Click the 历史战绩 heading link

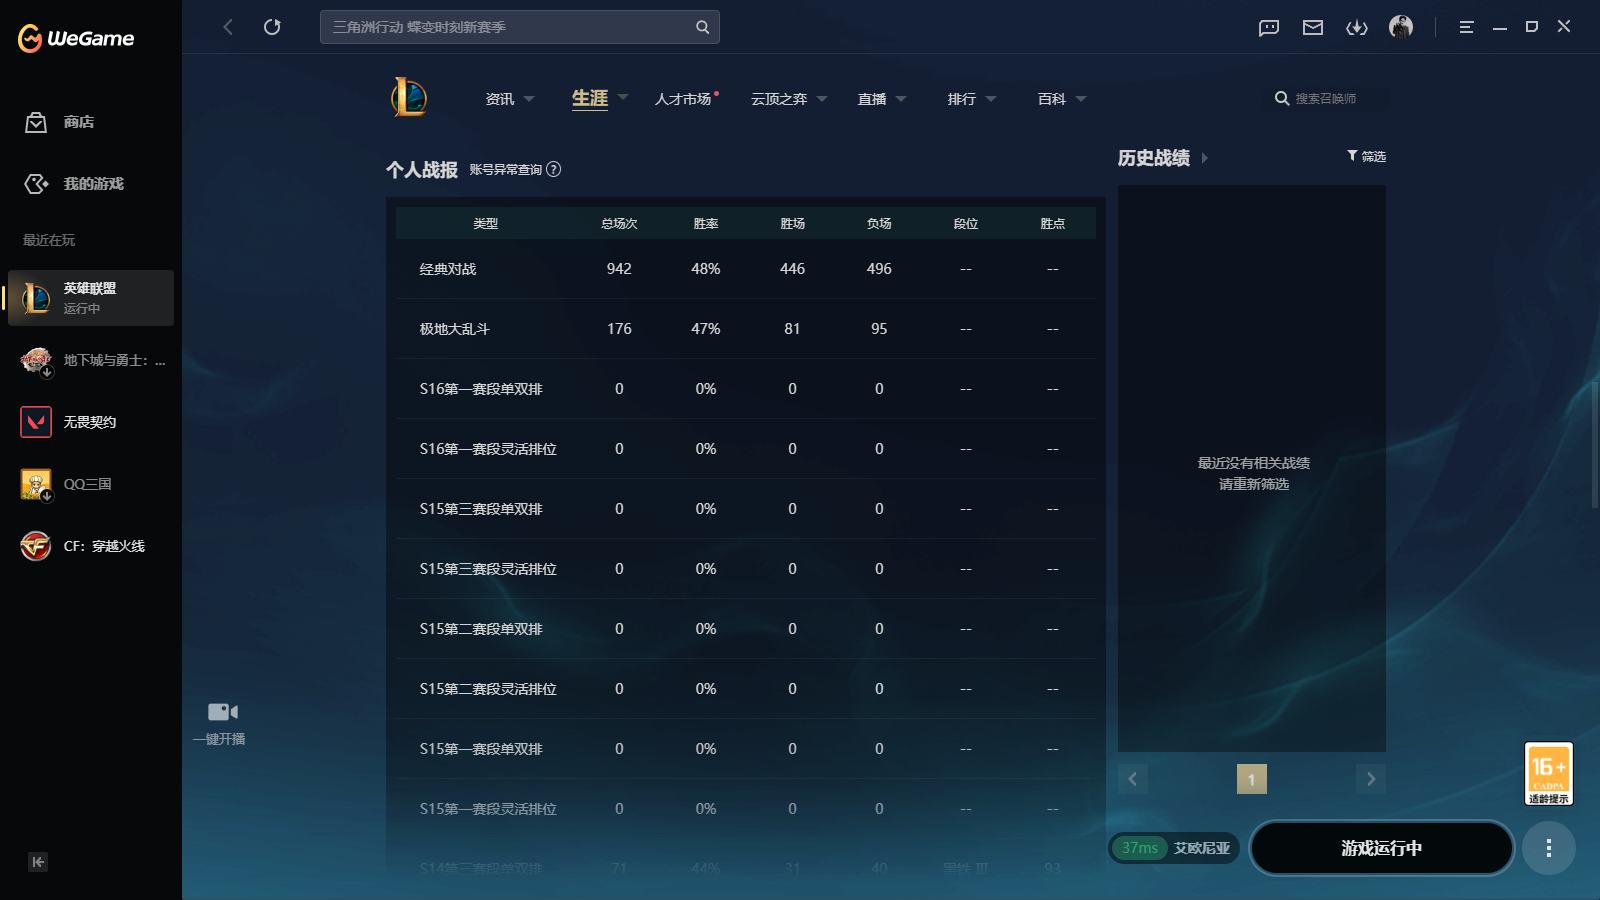click(x=1154, y=158)
